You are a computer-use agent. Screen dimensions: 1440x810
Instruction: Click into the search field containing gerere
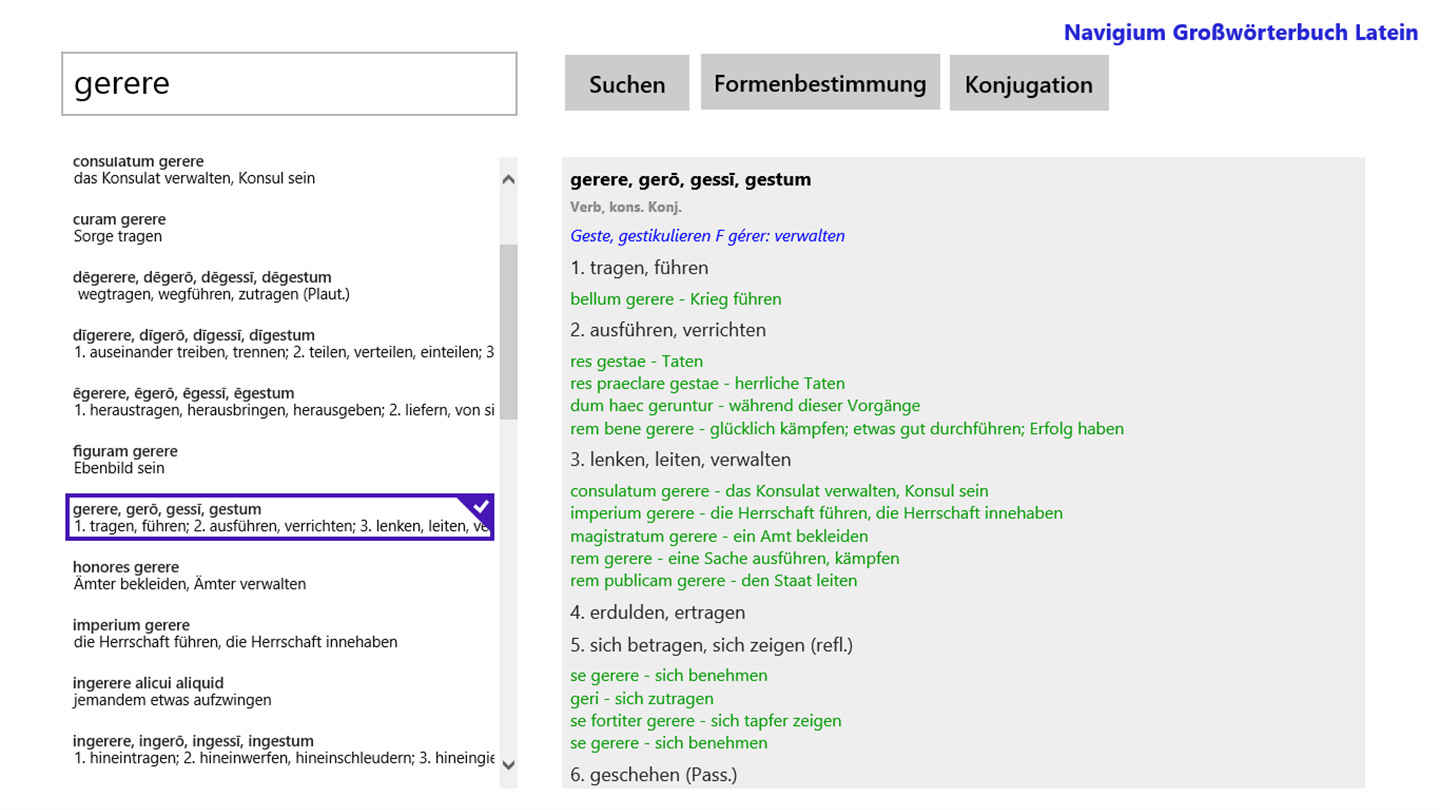(289, 84)
